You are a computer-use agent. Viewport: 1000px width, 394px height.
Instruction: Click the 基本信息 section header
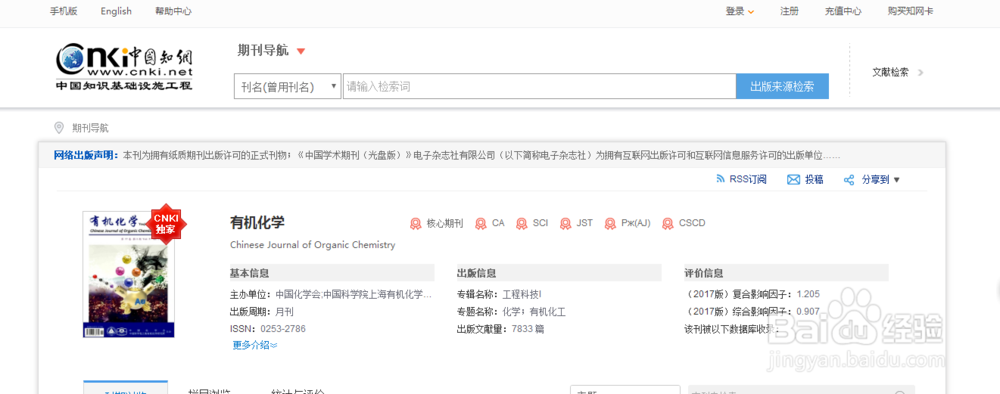pyautogui.click(x=249, y=274)
